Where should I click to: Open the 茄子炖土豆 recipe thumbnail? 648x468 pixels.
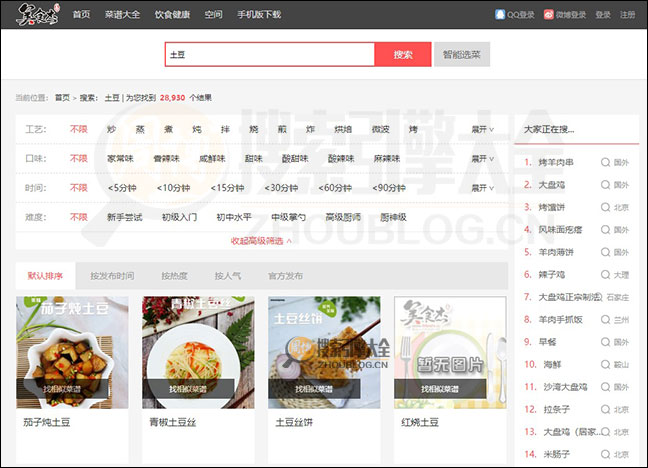tap(72, 351)
